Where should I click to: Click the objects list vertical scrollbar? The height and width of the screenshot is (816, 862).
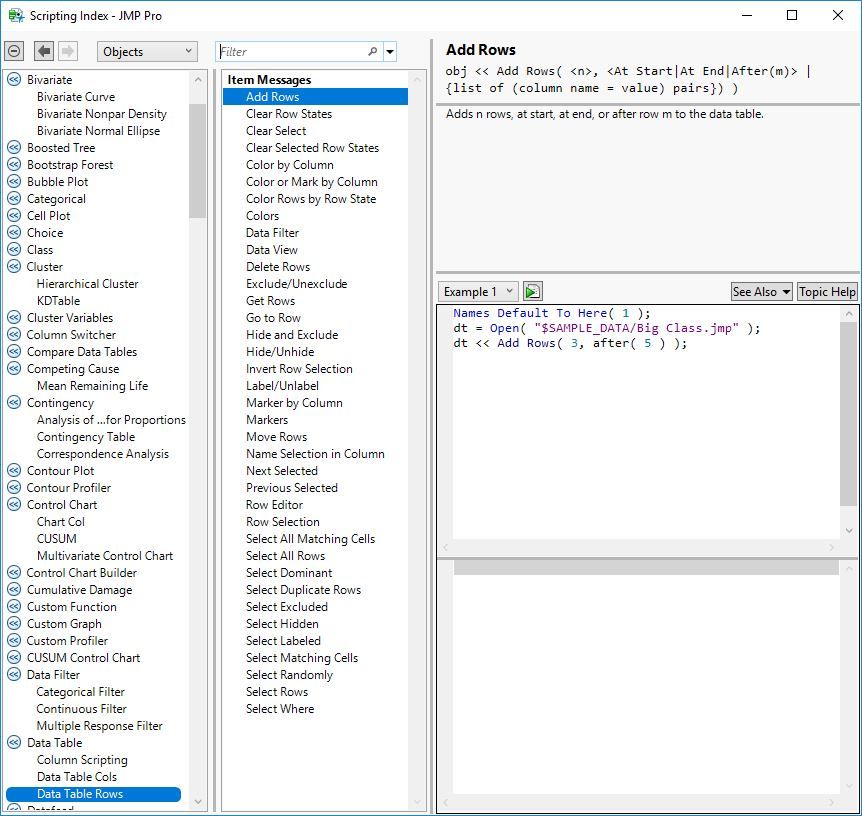click(x=197, y=160)
